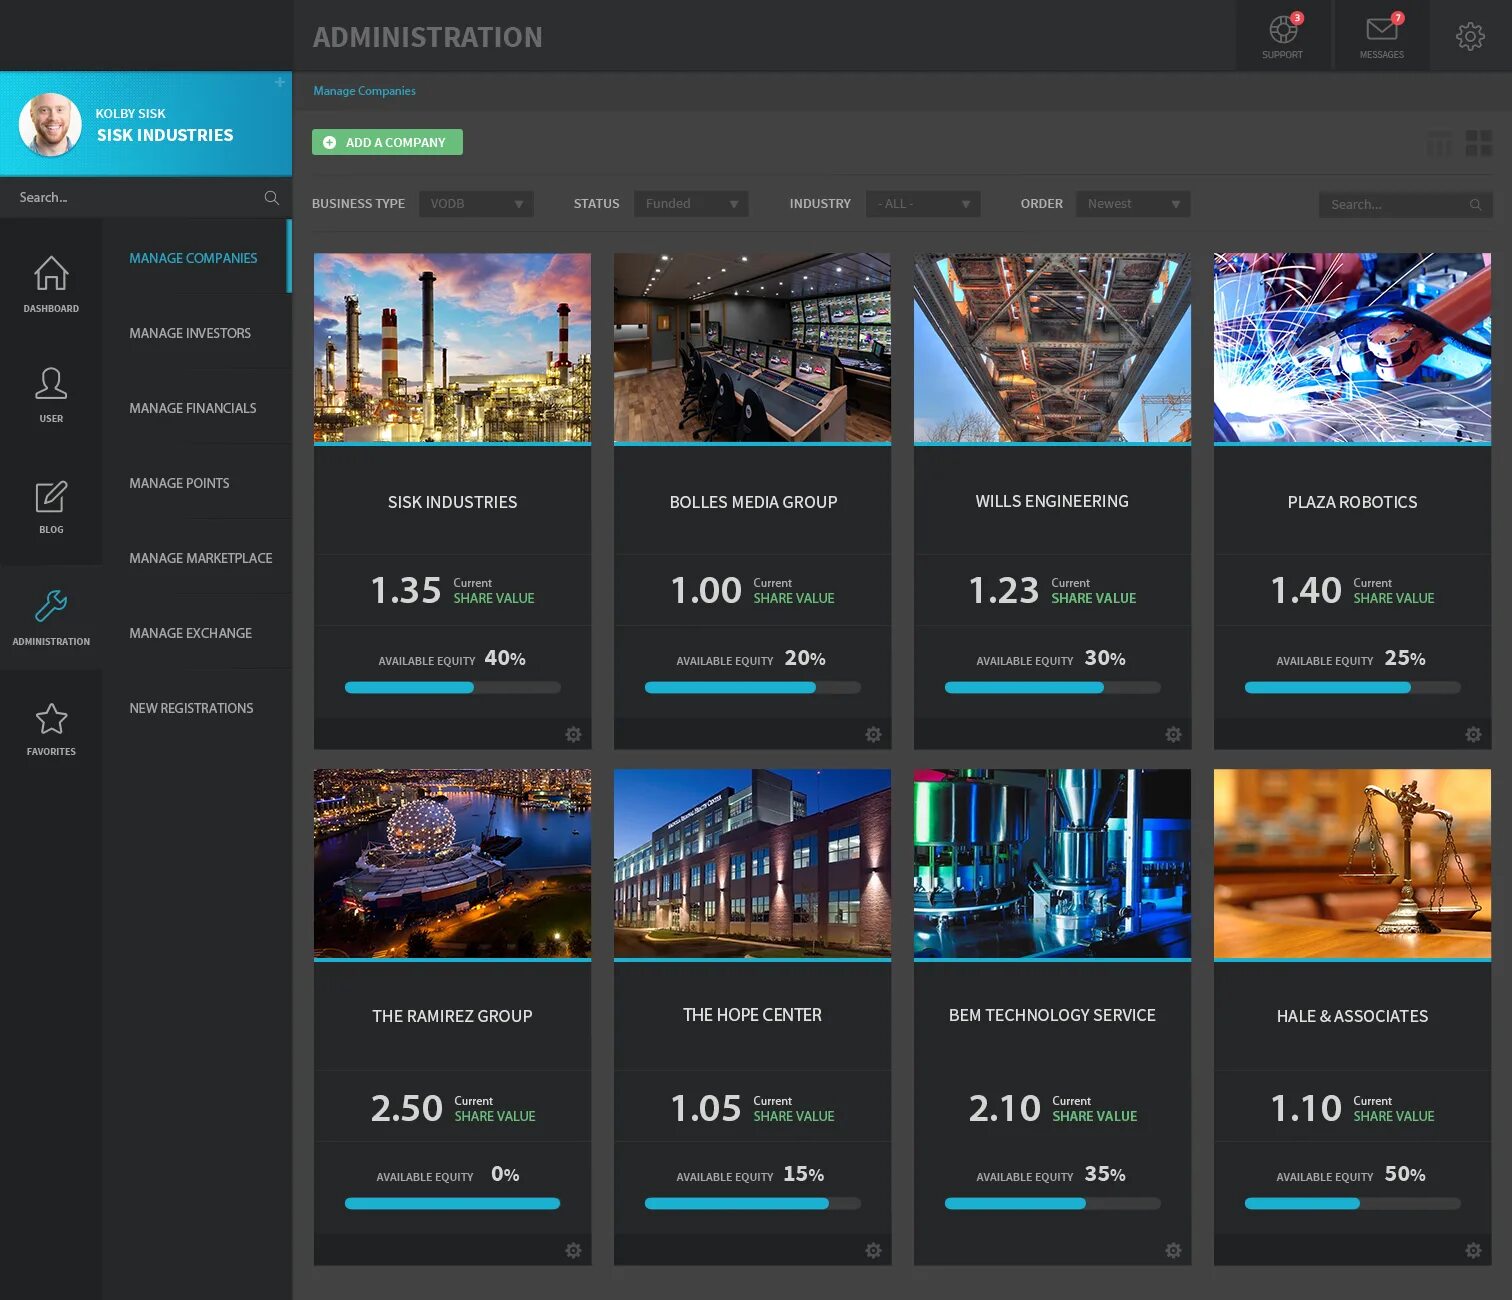Screen dimensions: 1512x1300
Task: Click gear icon on Hale & Associates card
Action: 1473,1250
